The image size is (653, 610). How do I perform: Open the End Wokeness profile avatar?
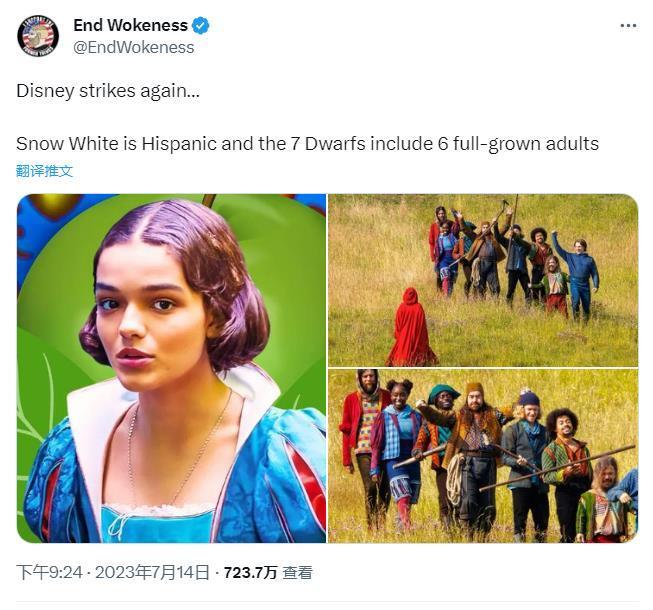tap(38, 36)
